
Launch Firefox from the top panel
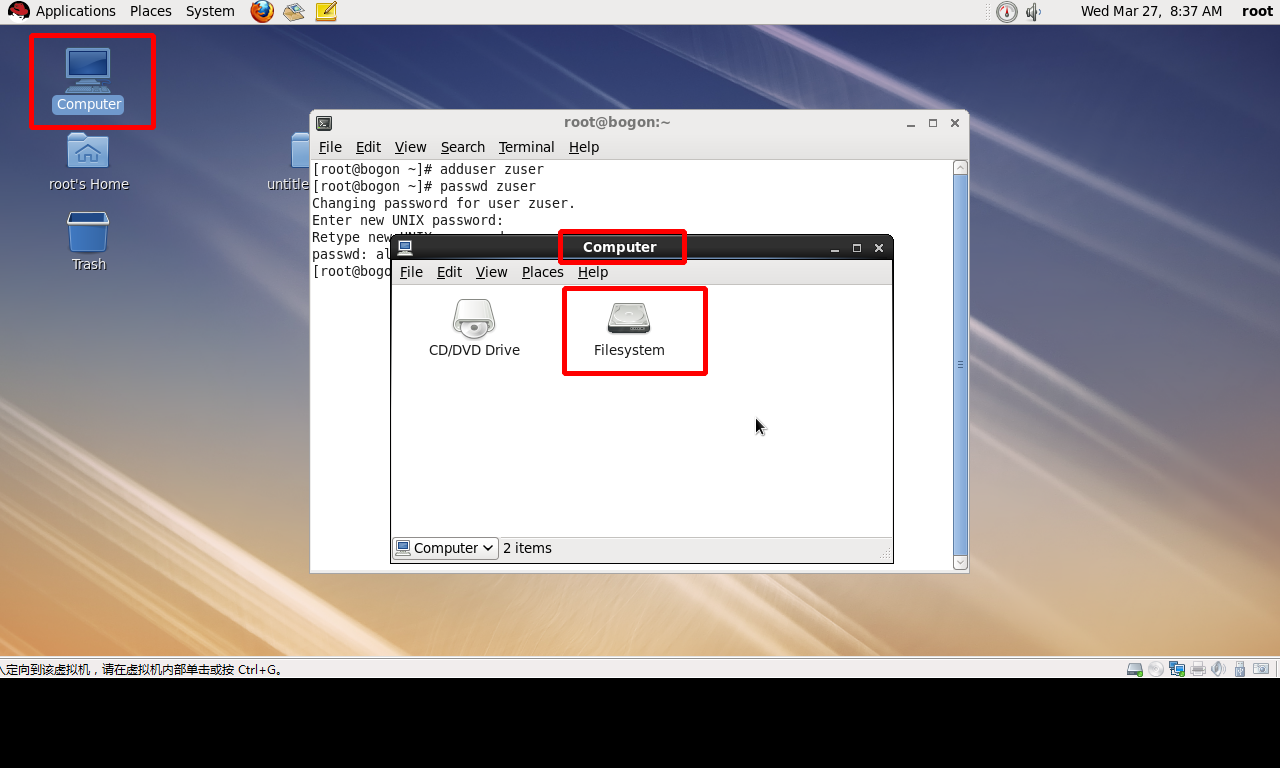click(x=261, y=12)
